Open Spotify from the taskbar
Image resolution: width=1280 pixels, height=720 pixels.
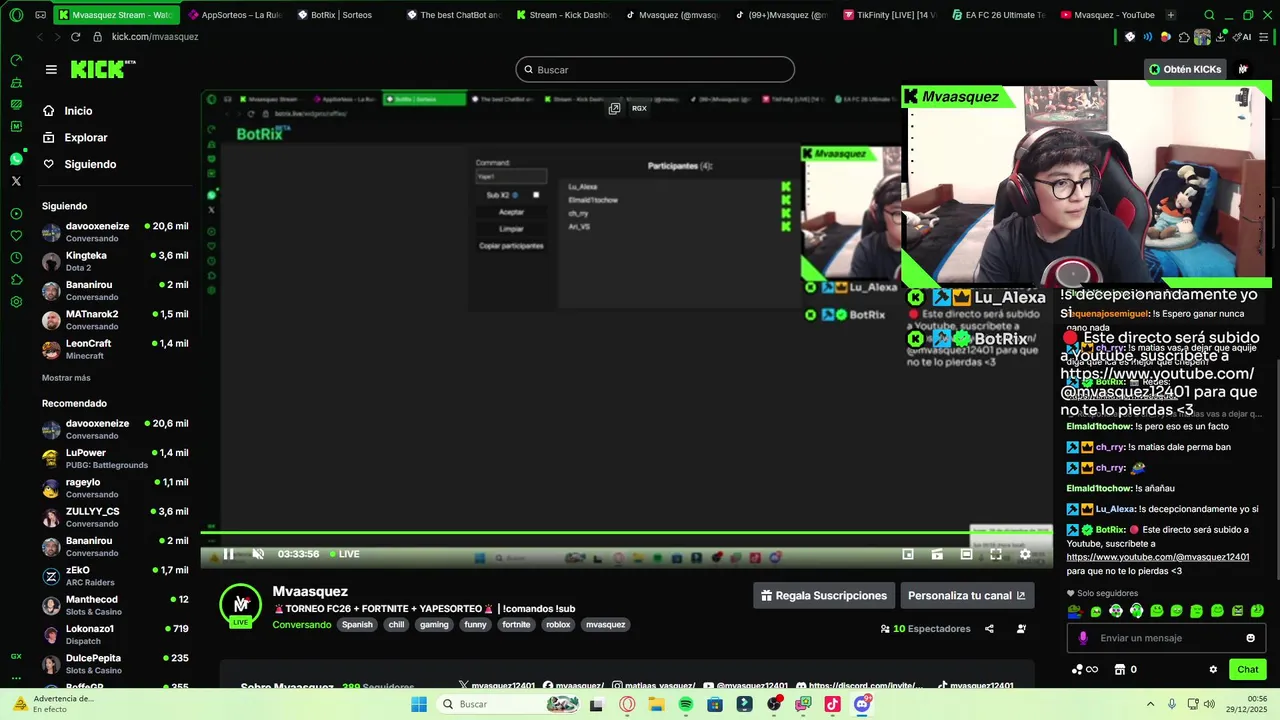click(686, 704)
